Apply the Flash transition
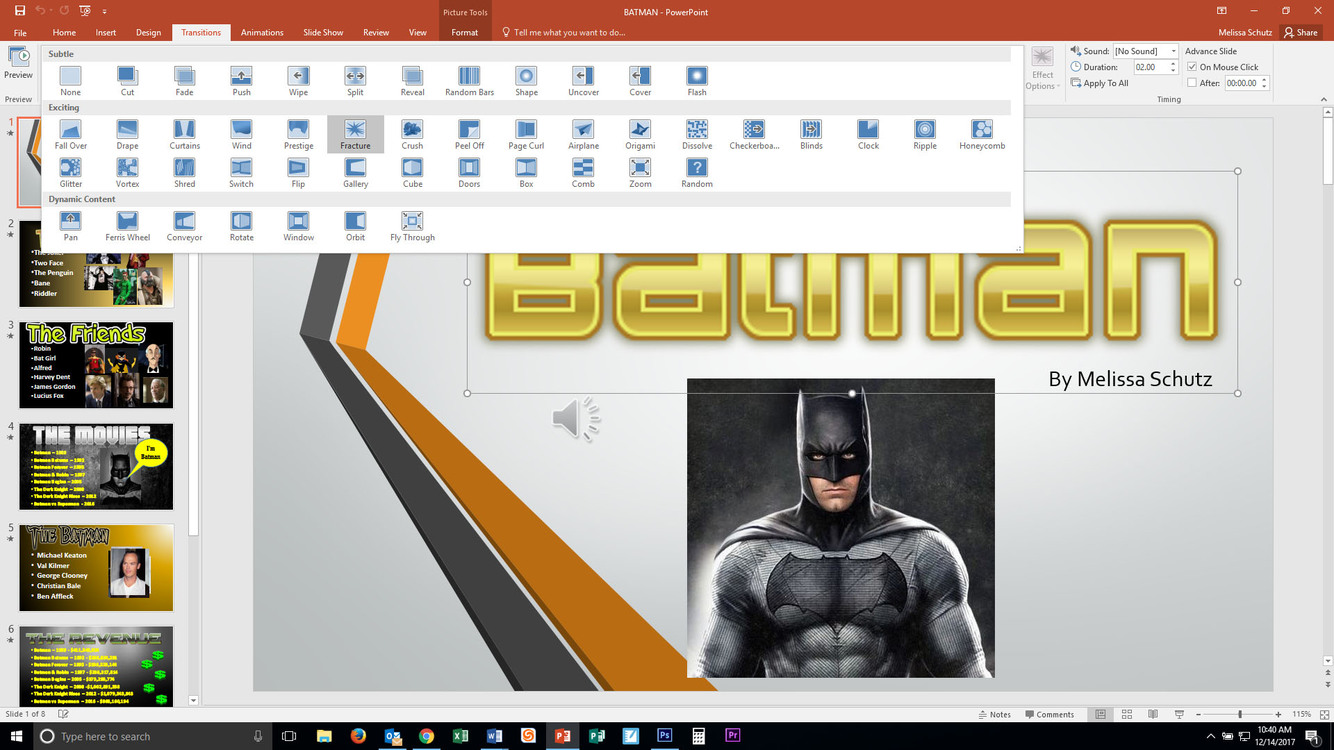 point(697,81)
